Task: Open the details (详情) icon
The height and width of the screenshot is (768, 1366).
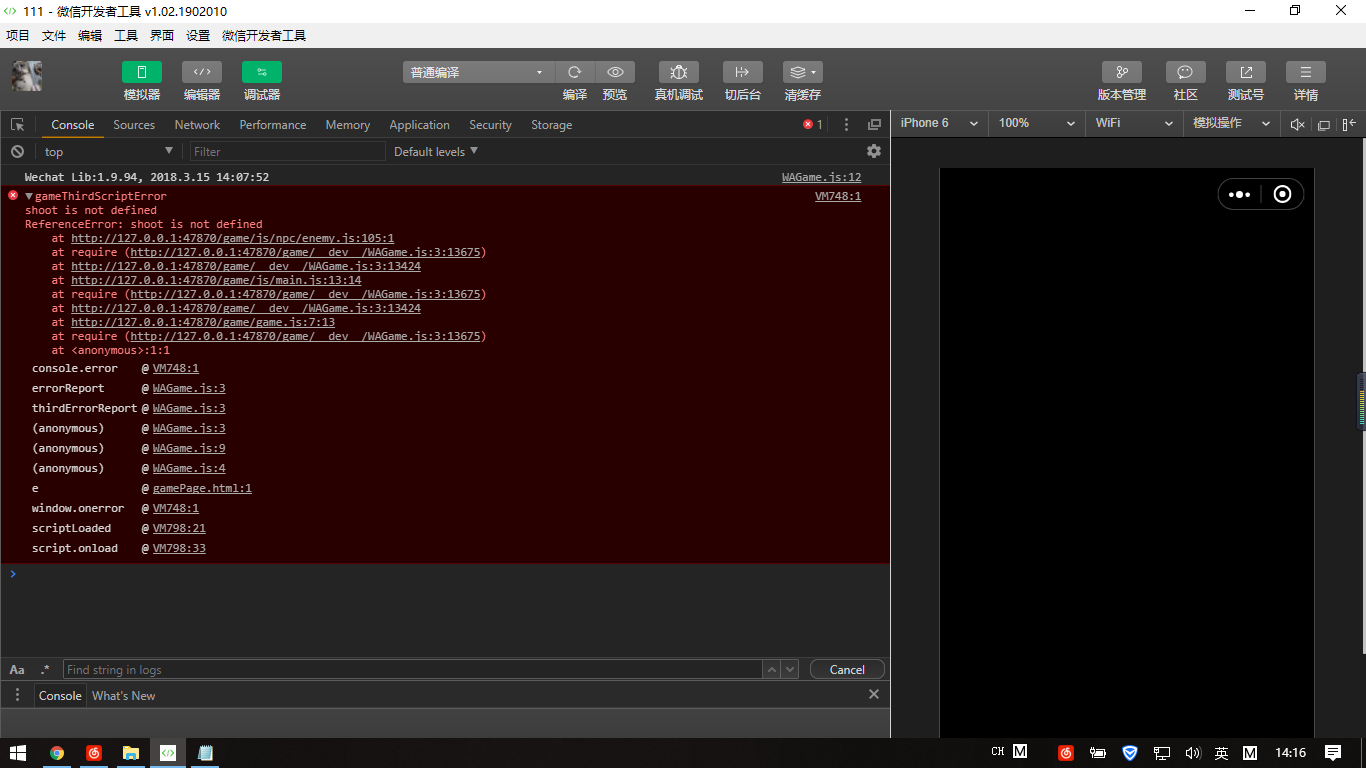Action: 1306,72
